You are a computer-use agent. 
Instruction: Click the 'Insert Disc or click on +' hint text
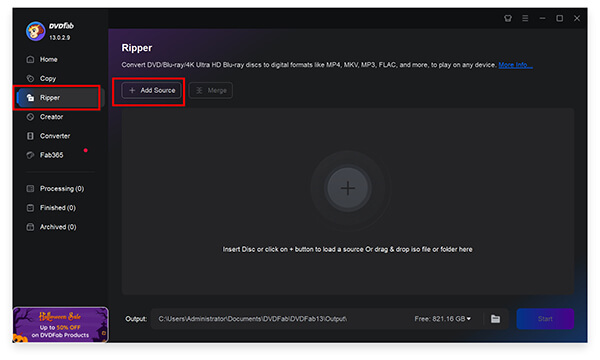pos(347,249)
